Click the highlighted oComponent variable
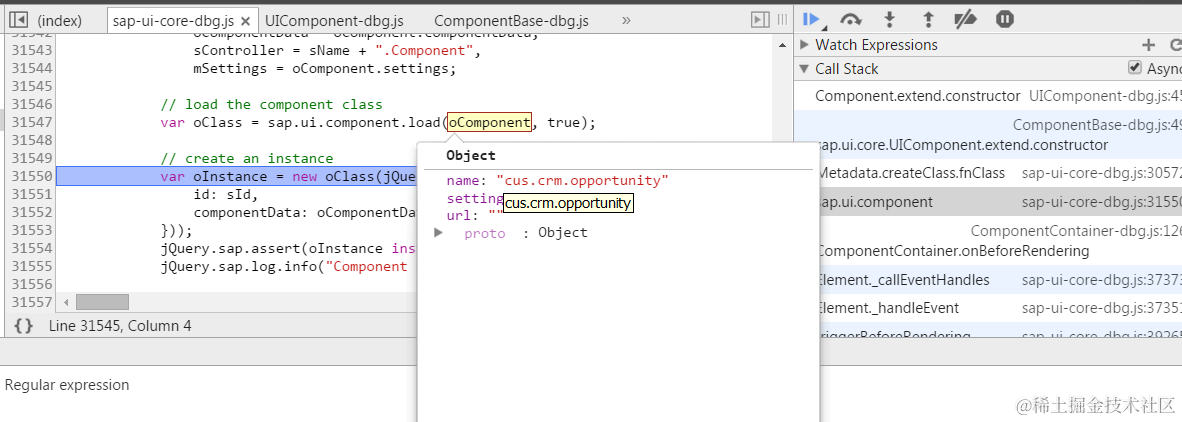 pyautogui.click(x=489, y=122)
